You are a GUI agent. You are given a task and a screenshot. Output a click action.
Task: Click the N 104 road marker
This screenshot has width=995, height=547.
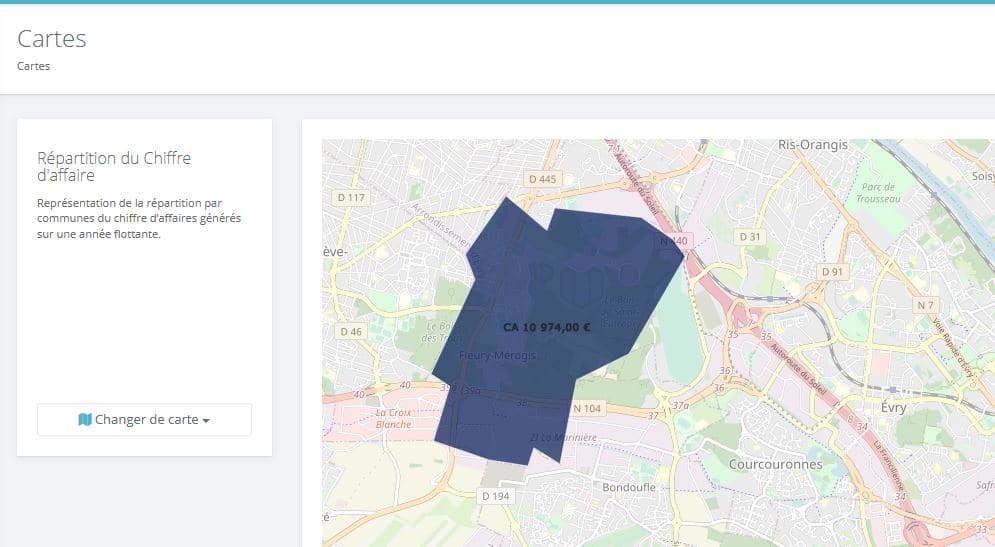click(586, 408)
